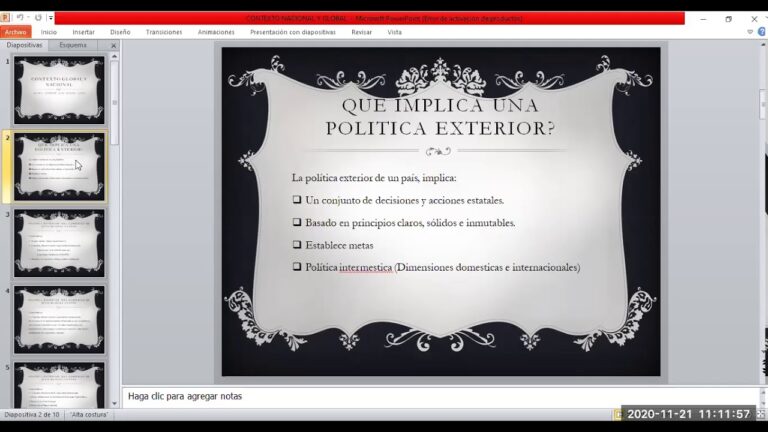Close the PowerPoint window
This screenshot has width=768, height=432.
[x=754, y=19]
